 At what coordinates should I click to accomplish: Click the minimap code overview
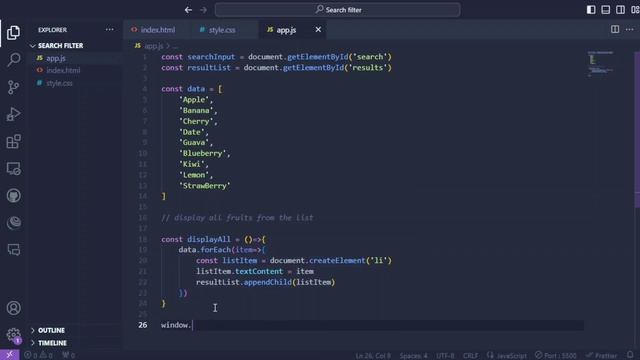(600, 64)
